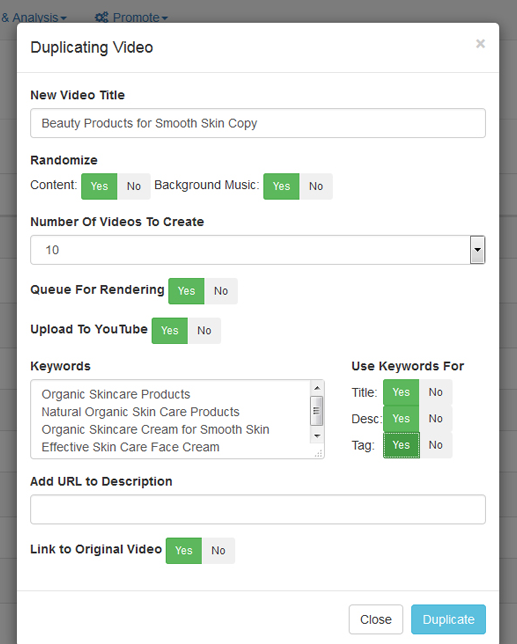This screenshot has height=644, width=517.
Task: Turn off Background Music randomization
Action: click(316, 186)
